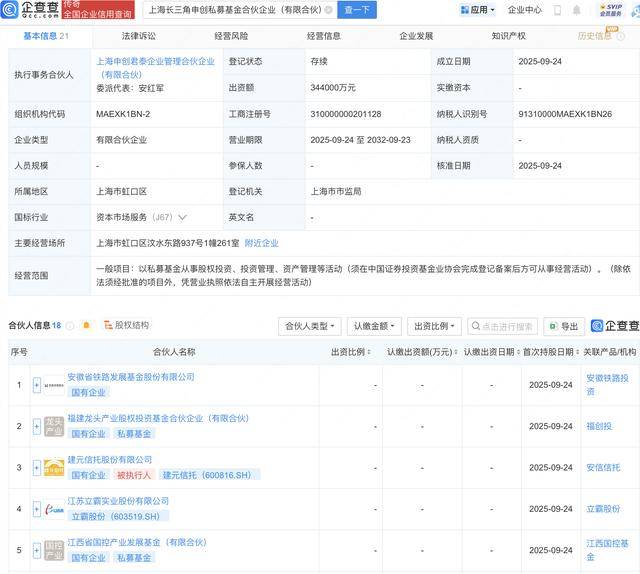Click 立霸股份 (603519.SH) stock tag

pyautogui.click(x=118, y=516)
